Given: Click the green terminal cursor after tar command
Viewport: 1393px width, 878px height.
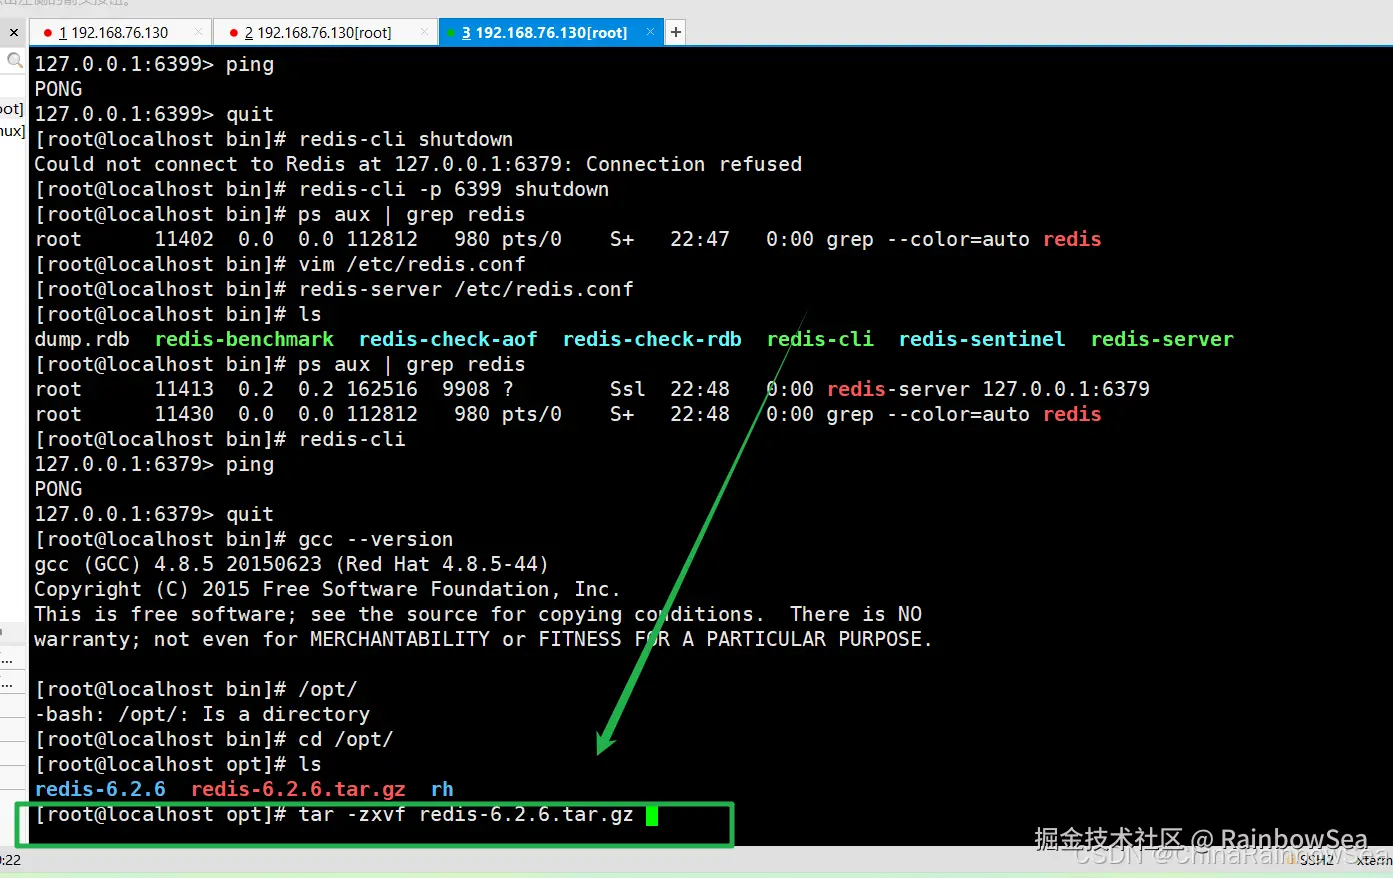Looking at the screenshot, I should click(x=652, y=815).
